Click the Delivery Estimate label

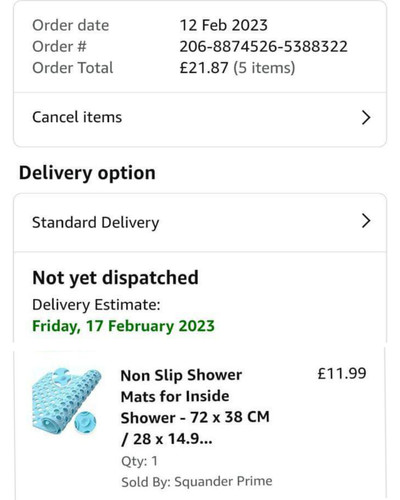click(x=96, y=305)
